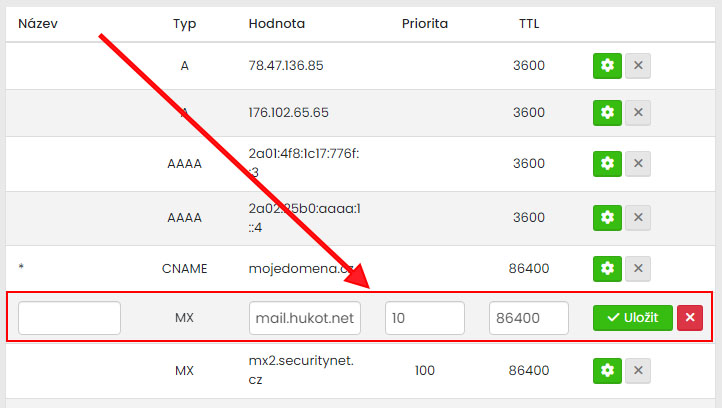Delete the AAAA record starting with 2a01

click(638, 163)
